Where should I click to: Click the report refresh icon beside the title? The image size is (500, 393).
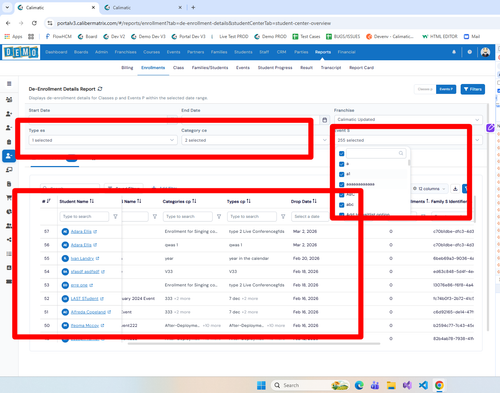point(100,89)
